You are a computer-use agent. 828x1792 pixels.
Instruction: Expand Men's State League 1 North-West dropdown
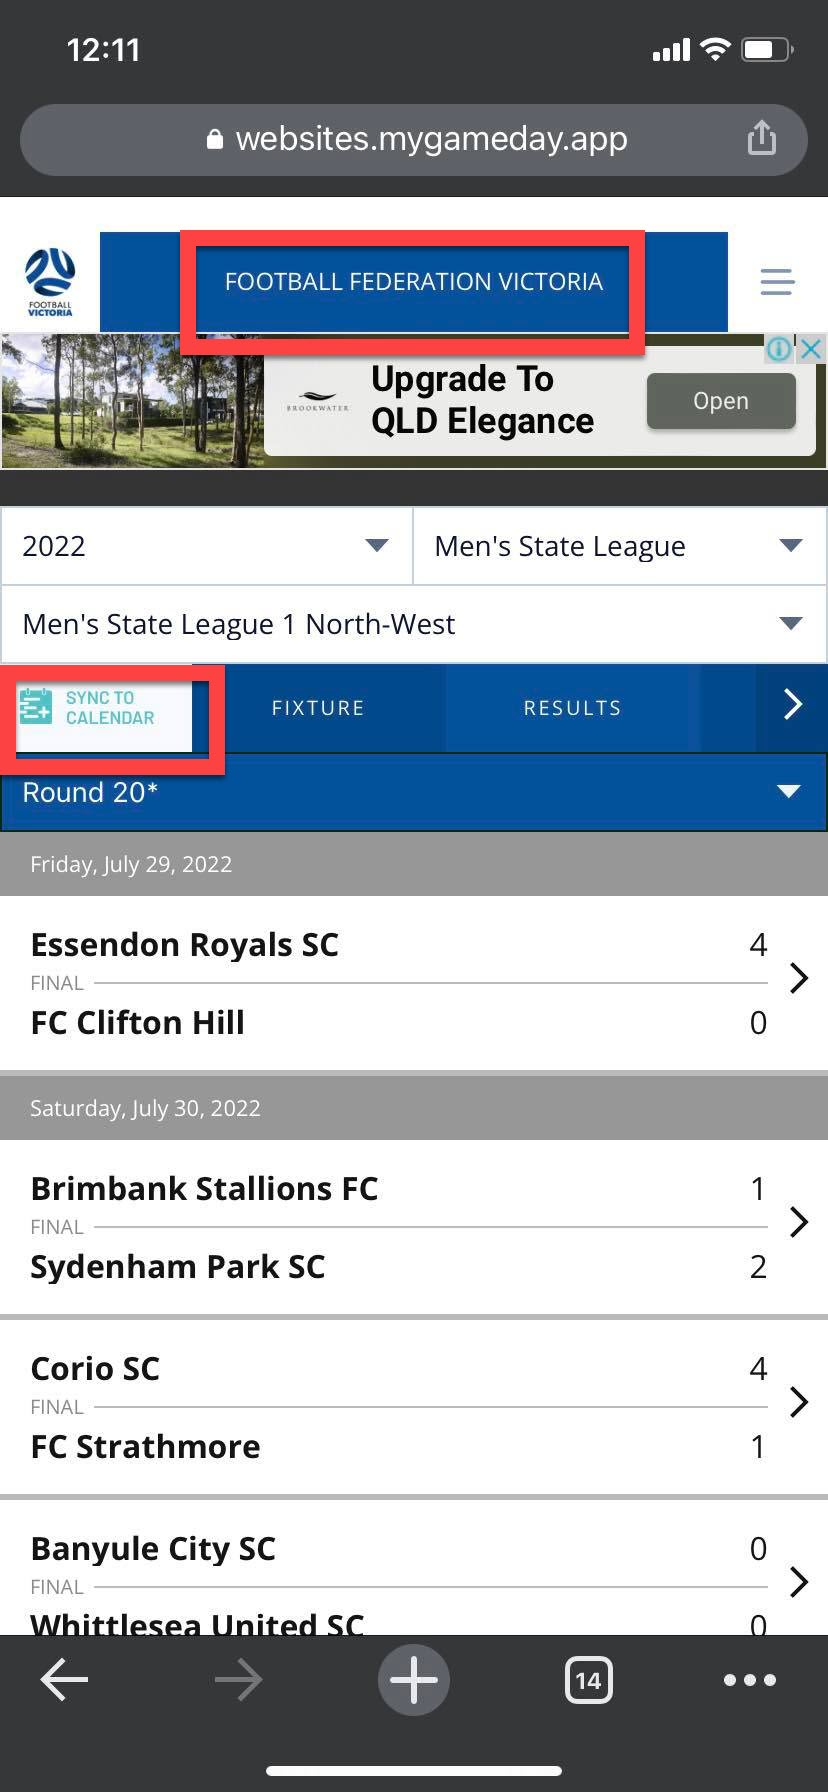[413, 624]
